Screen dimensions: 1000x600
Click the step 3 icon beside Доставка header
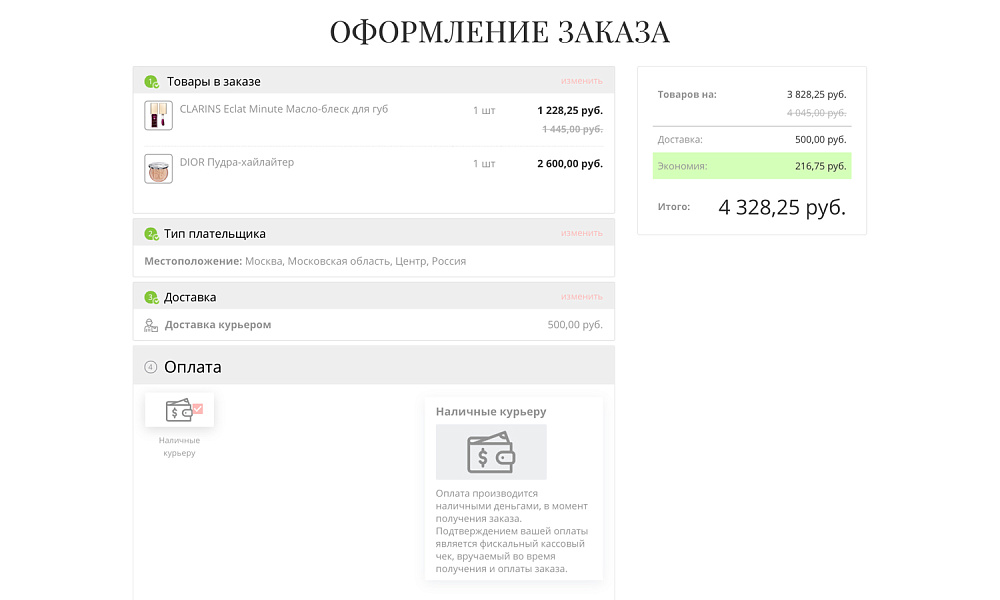coord(151,298)
